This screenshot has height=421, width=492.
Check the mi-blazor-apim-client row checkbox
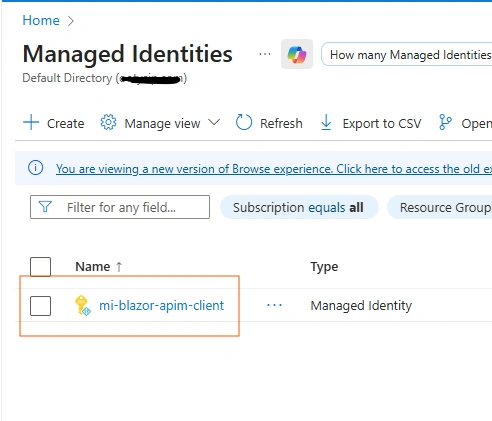click(x=40, y=306)
